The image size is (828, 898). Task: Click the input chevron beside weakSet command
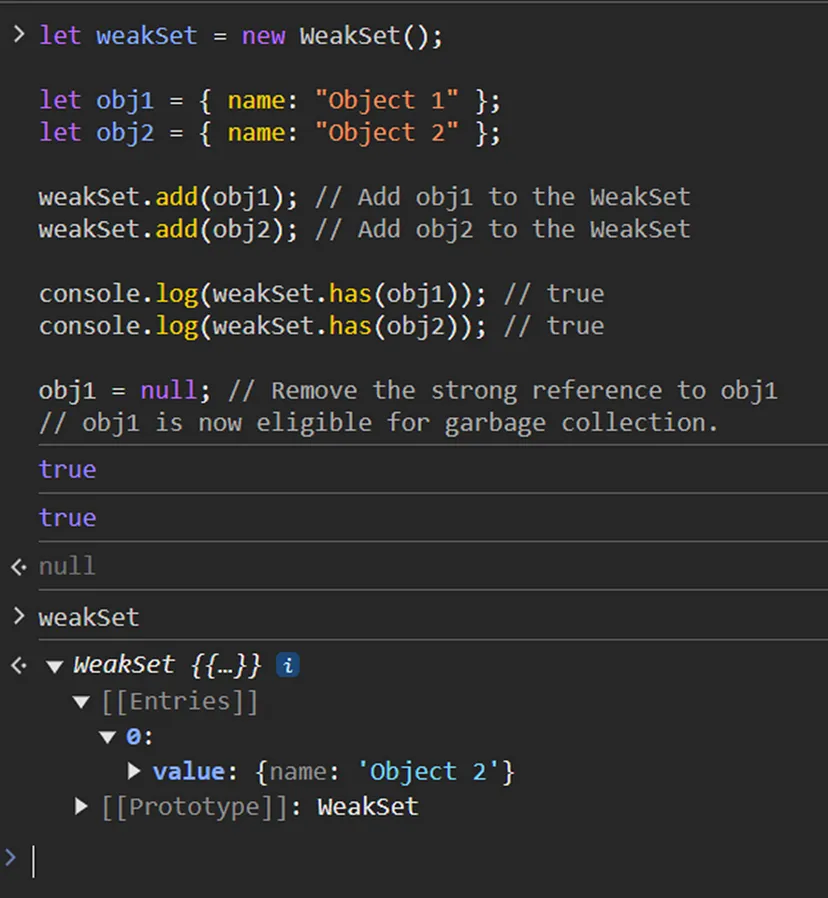(x=18, y=616)
